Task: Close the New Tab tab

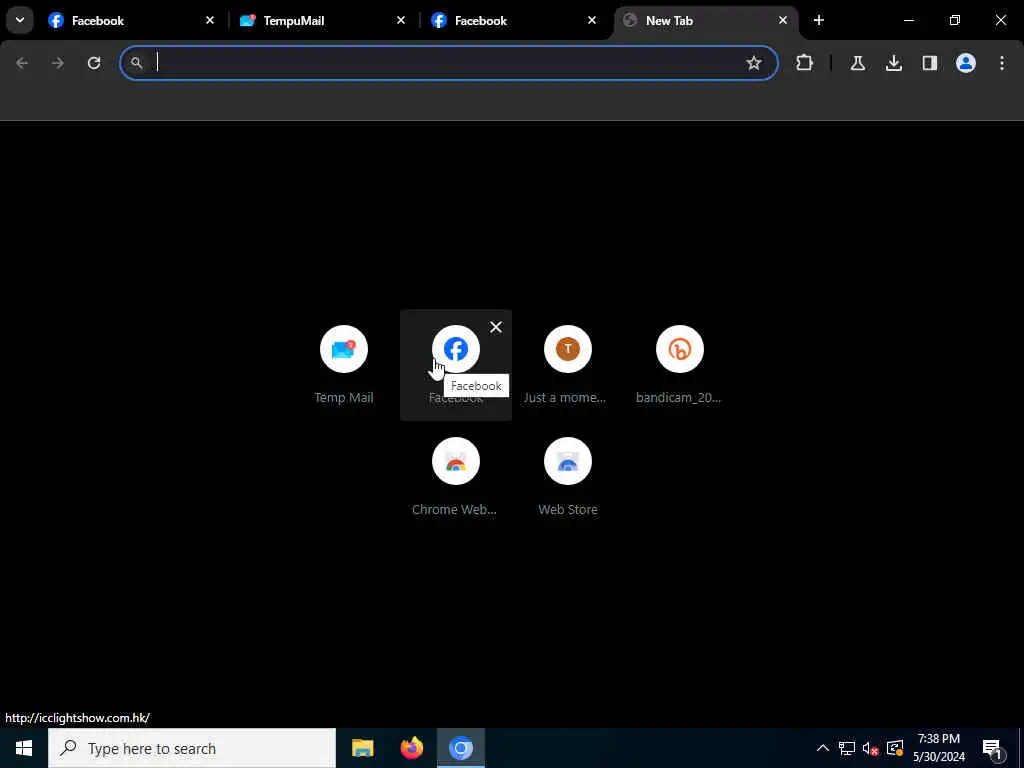Action: coord(783,20)
